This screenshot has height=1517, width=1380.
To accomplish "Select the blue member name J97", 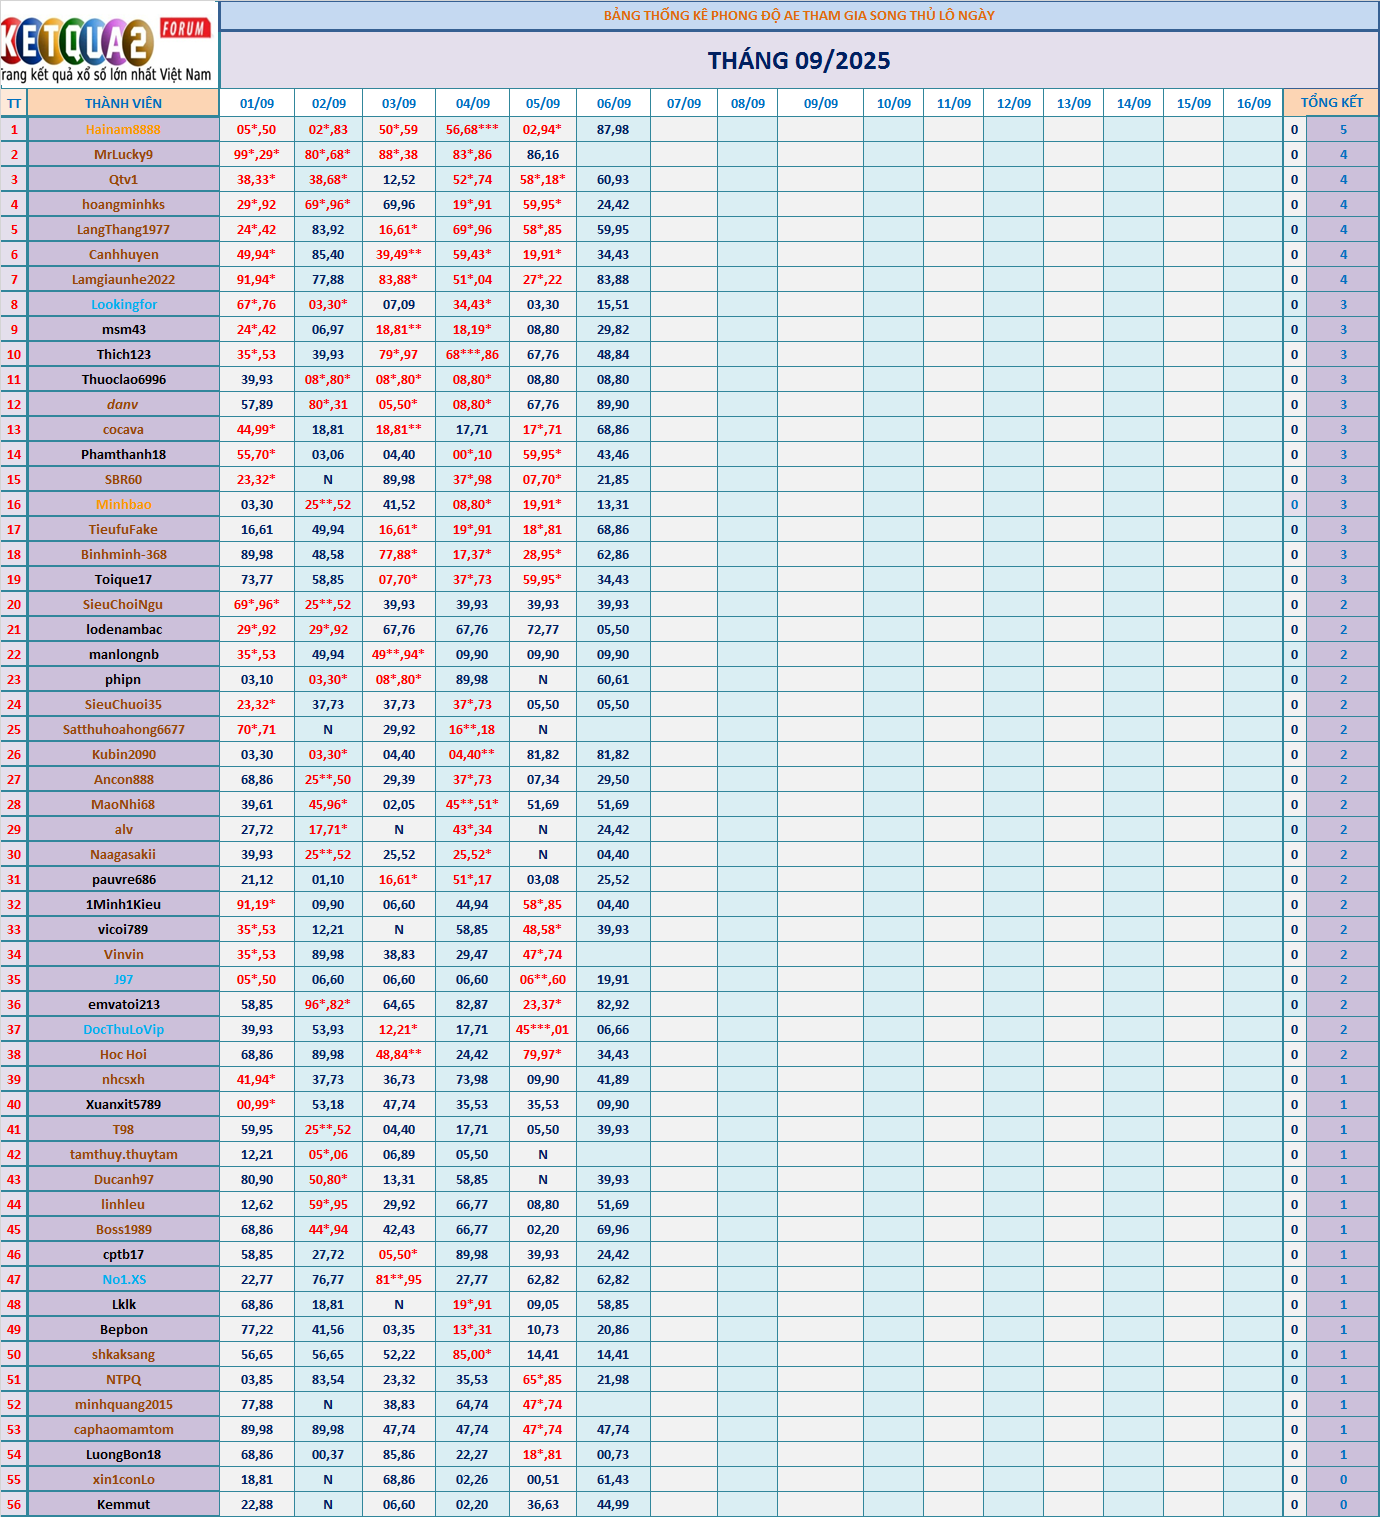I will click(123, 979).
